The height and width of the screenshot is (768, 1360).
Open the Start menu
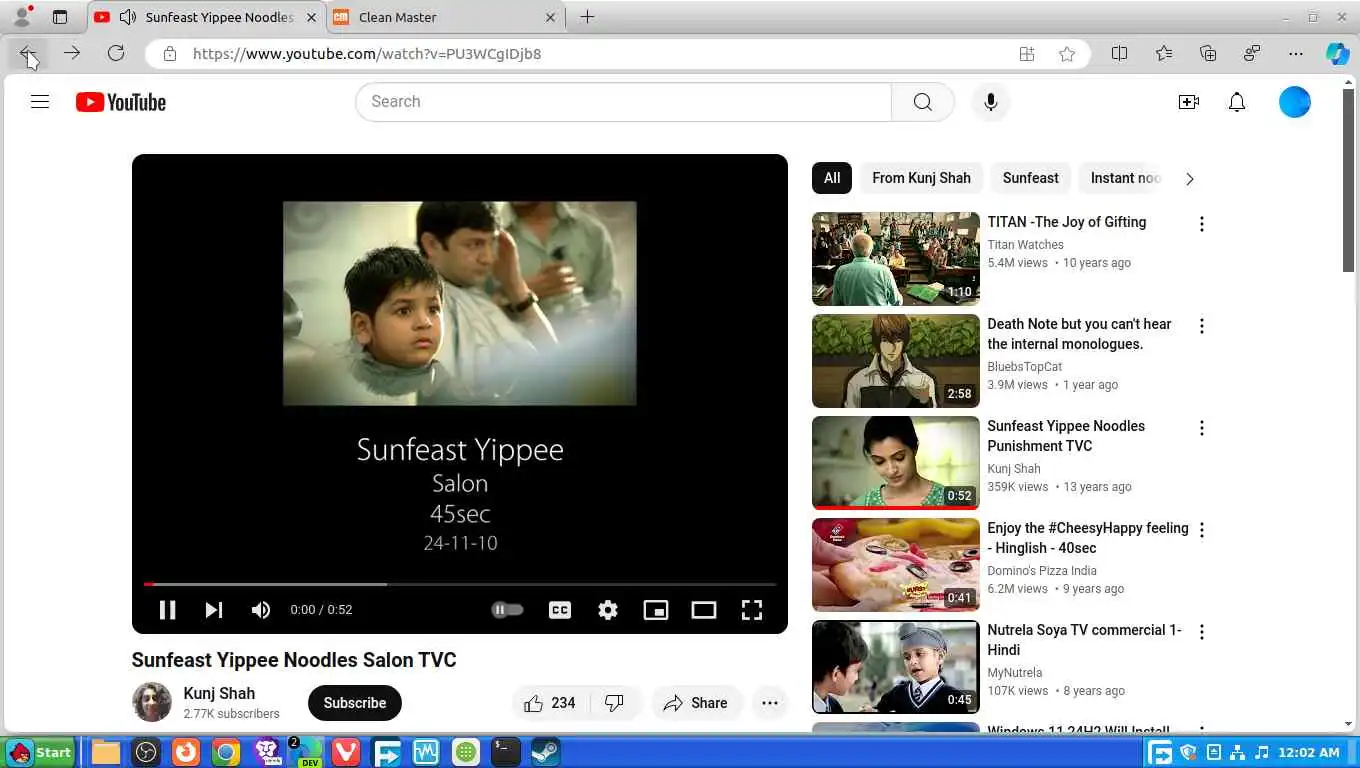coord(41,752)
